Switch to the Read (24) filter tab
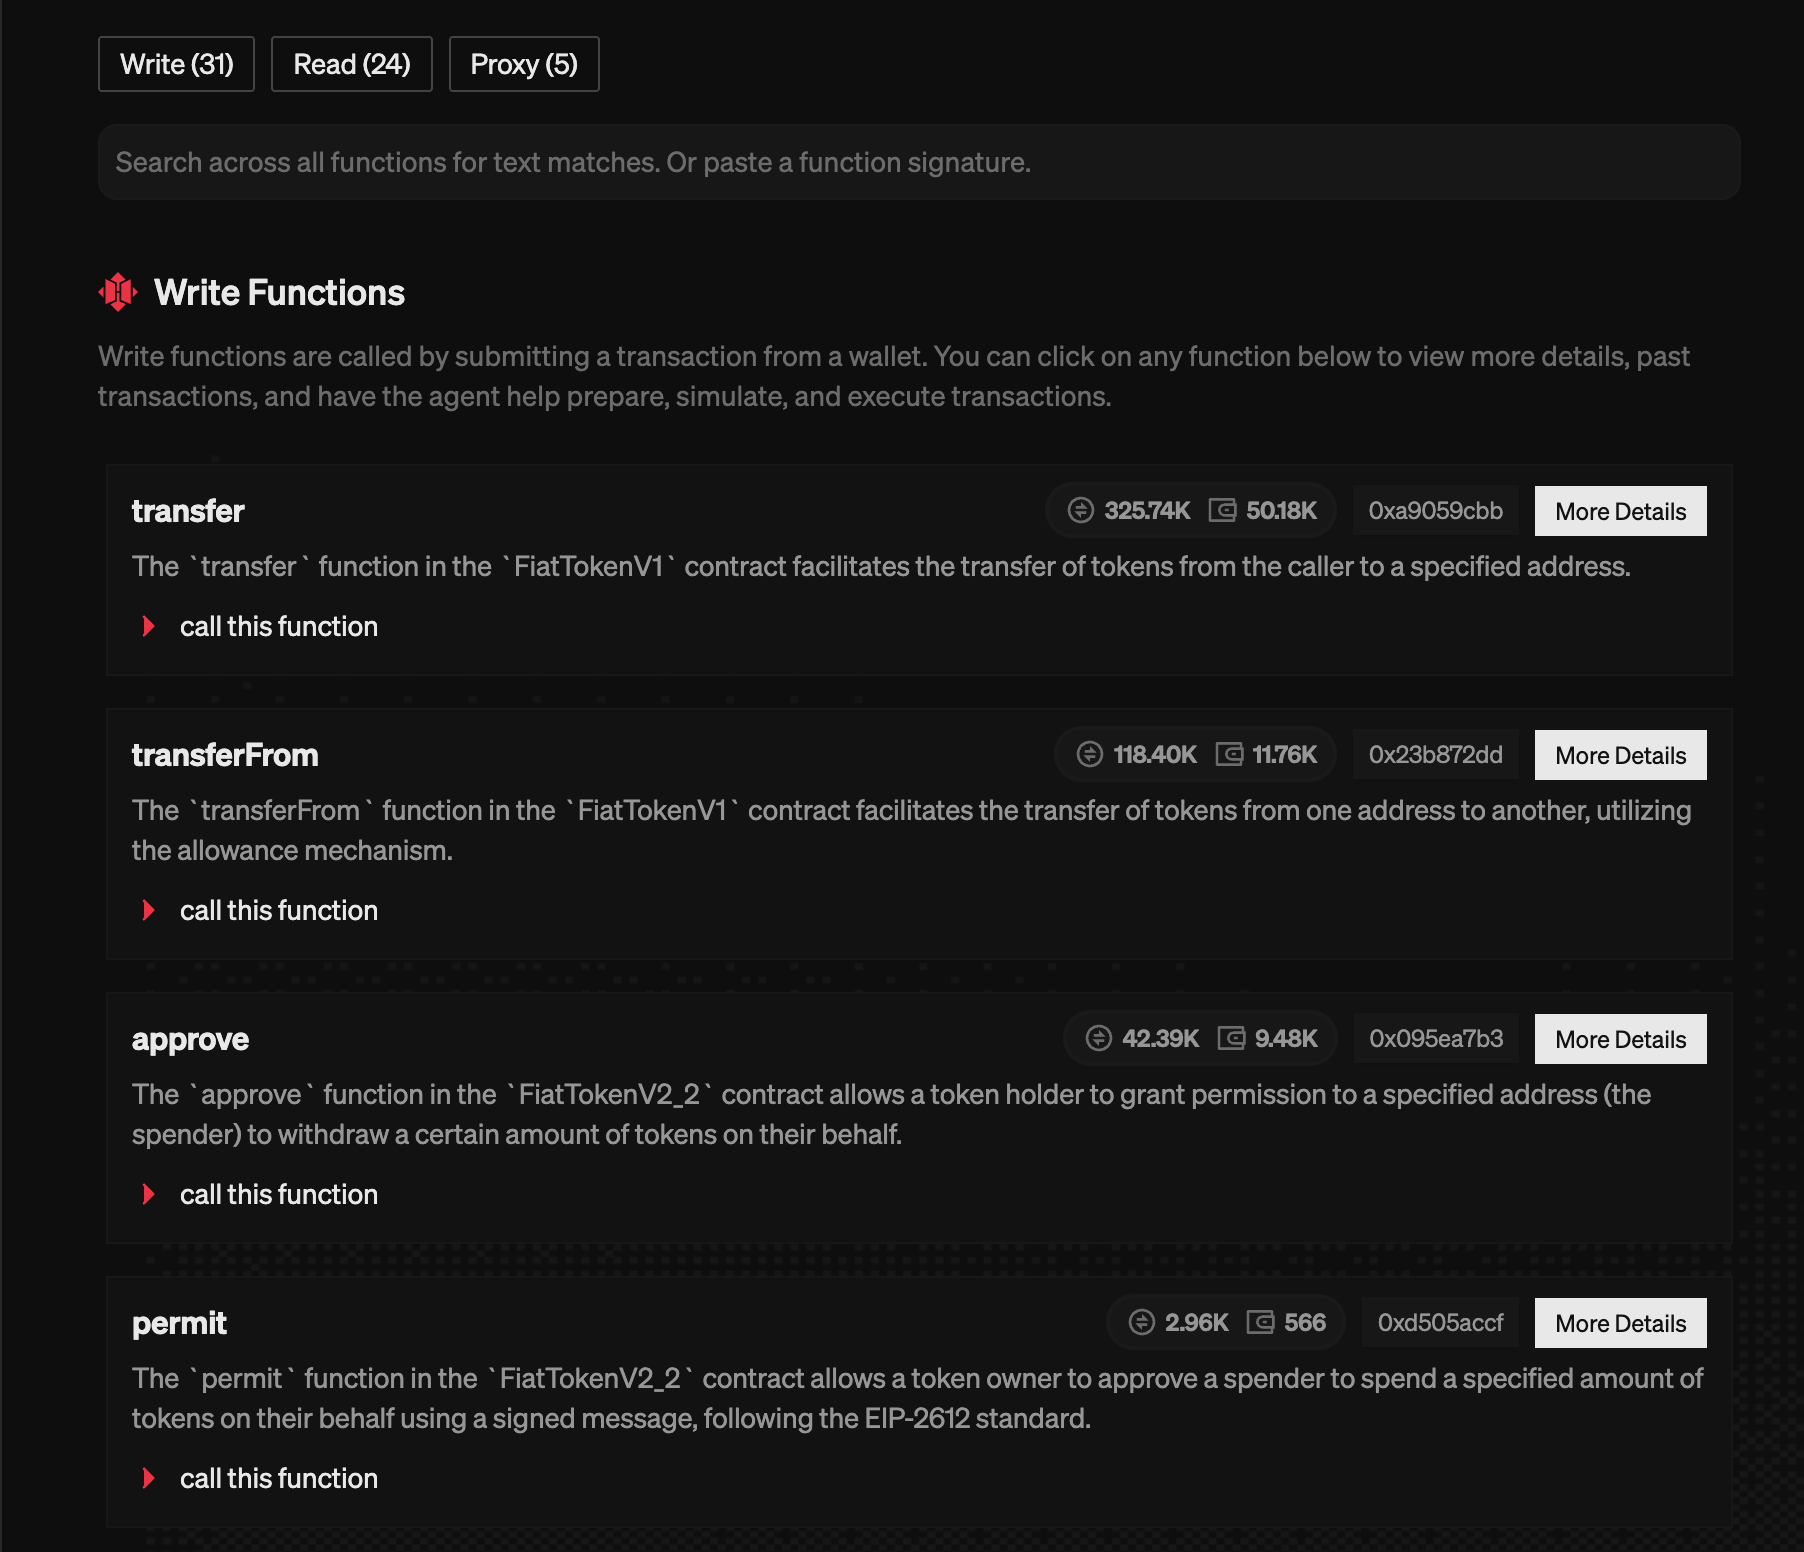Viewport: 1804px width, 1552px height. pos(351,63)
